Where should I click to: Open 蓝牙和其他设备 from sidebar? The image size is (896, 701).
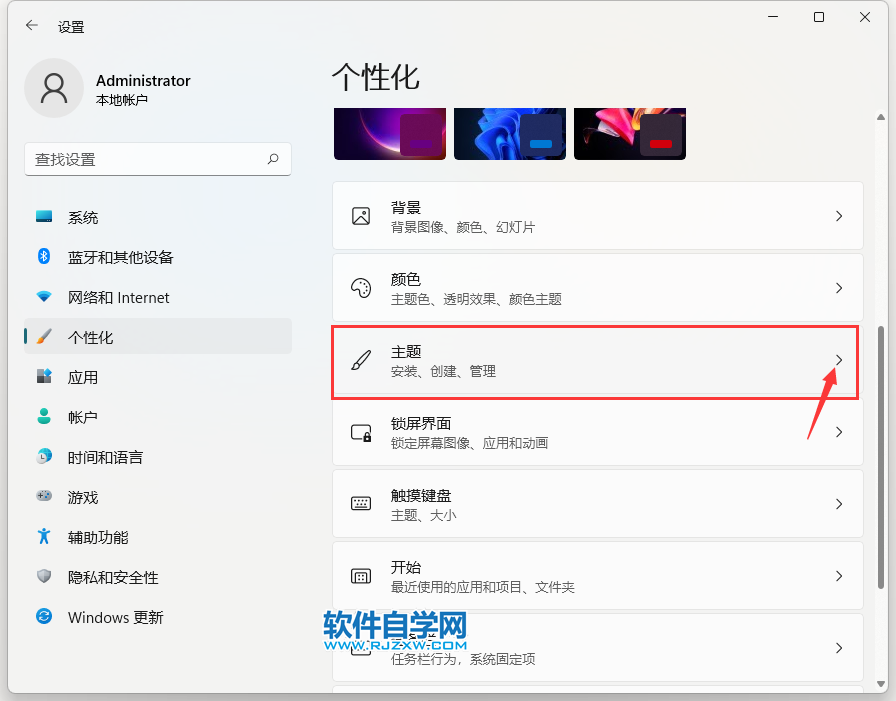pos(120,258)
